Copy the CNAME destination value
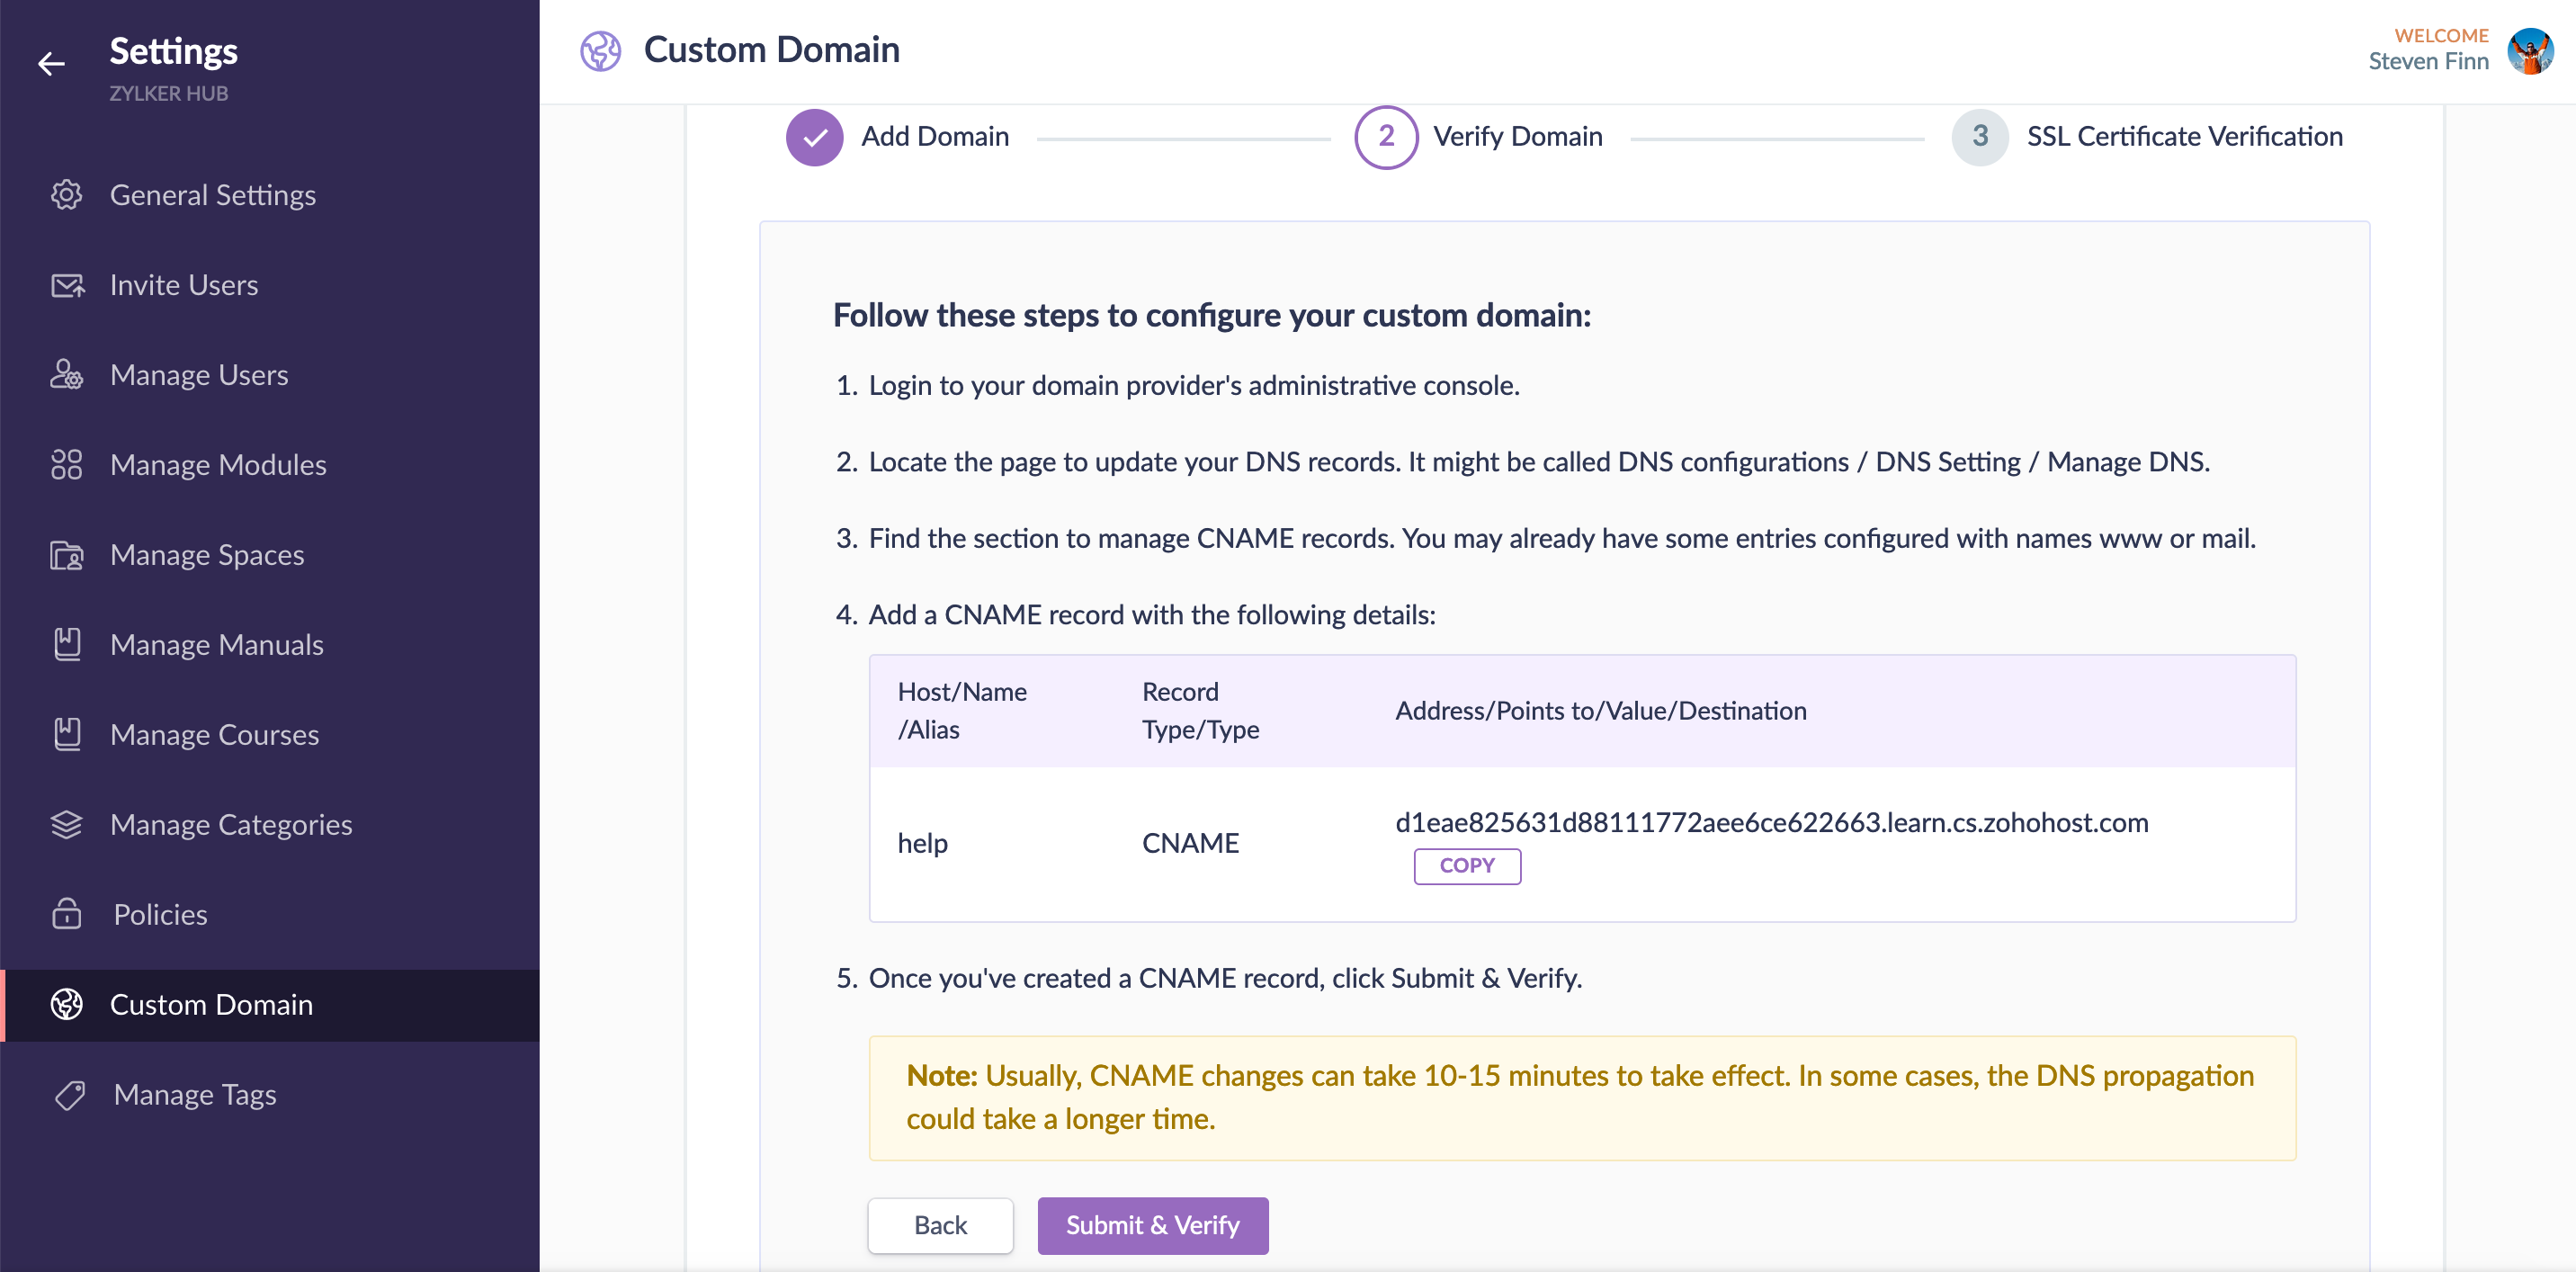Image resolution: width=2576 pixels, height=1272 pixels. coord(1466,866)
